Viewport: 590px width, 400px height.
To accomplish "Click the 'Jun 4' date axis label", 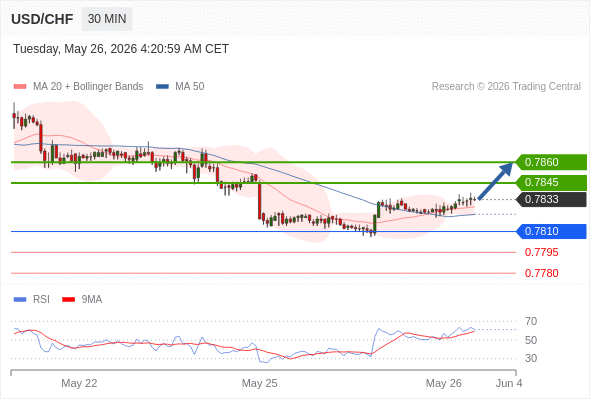I will (x=509, y=383).
